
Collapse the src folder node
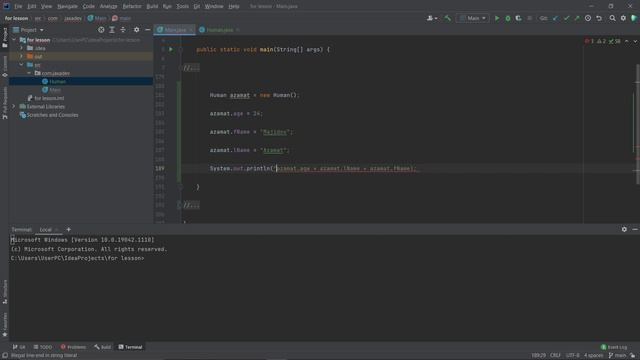[x=22, y=65]
